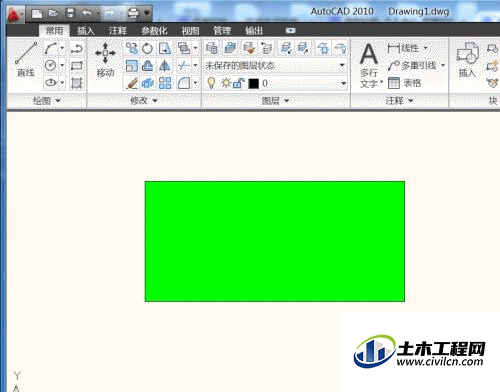500x392 pixels.
Task: Expand the quick access toolbar customize arrow
Action: (147, 13)
